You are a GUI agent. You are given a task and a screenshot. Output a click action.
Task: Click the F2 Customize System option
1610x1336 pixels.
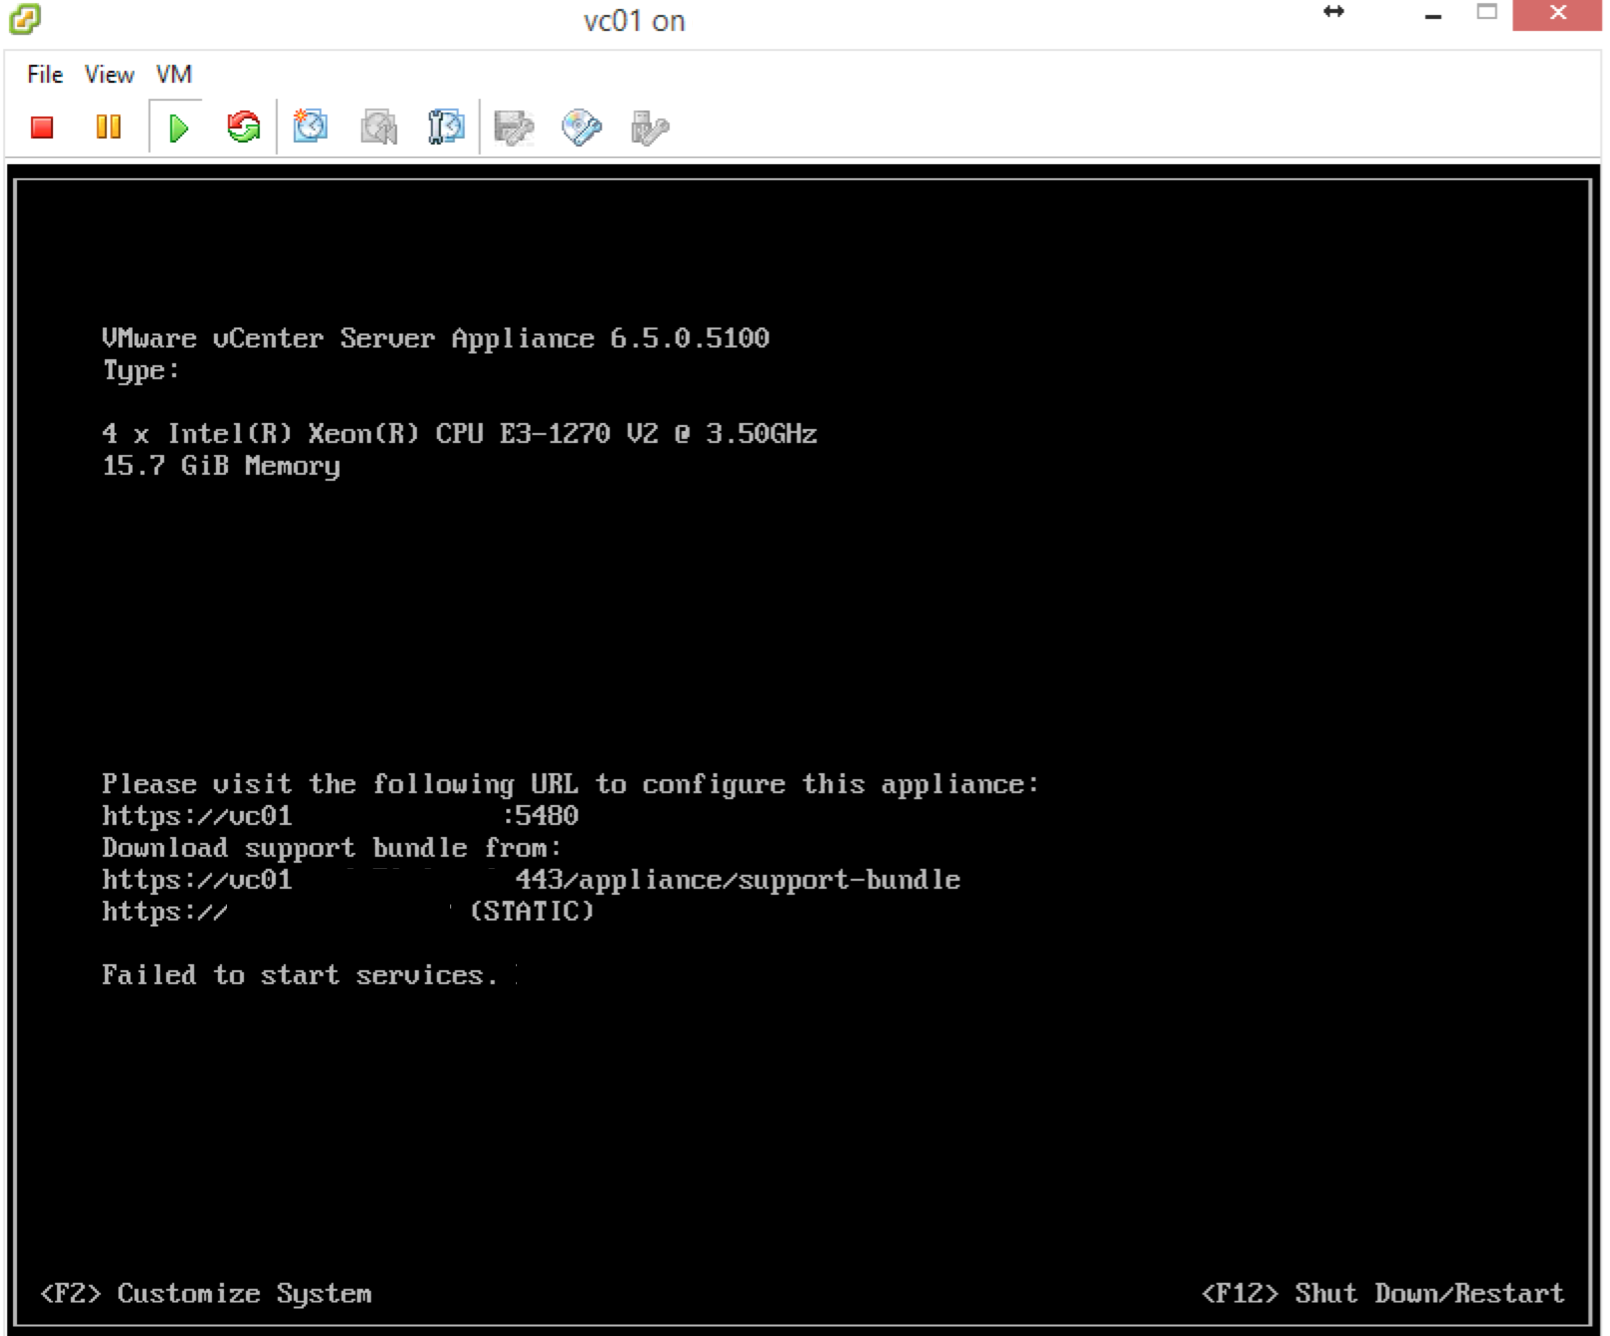tap(206, 1294)
